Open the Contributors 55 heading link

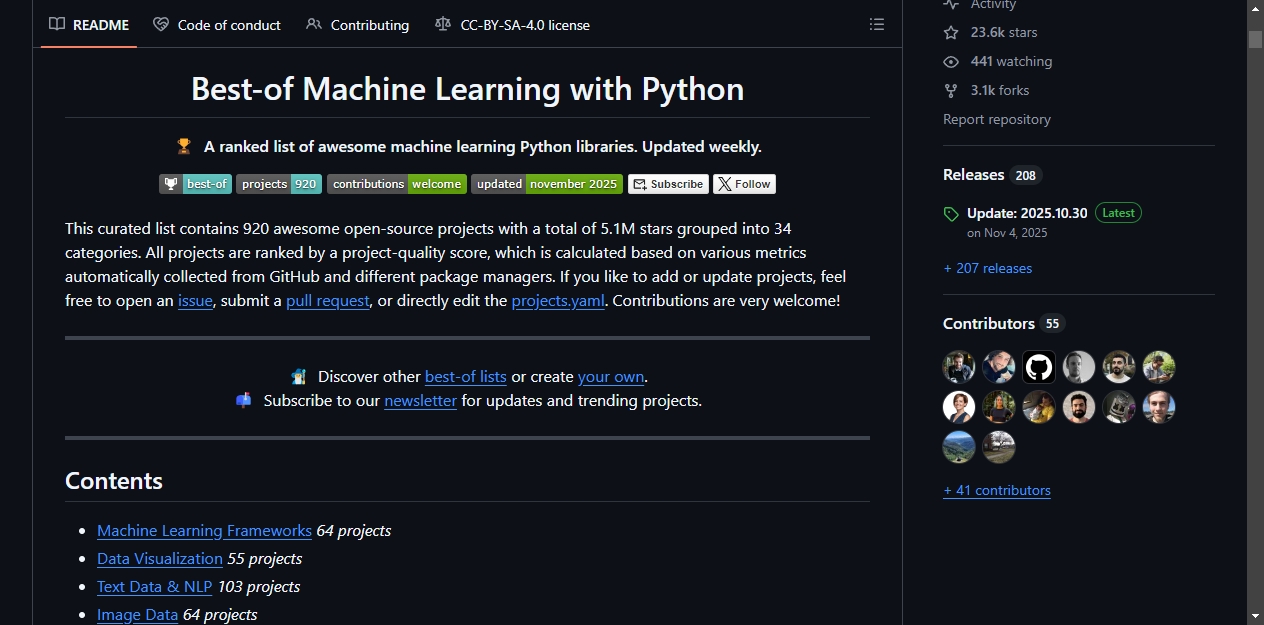(1004, 324)
